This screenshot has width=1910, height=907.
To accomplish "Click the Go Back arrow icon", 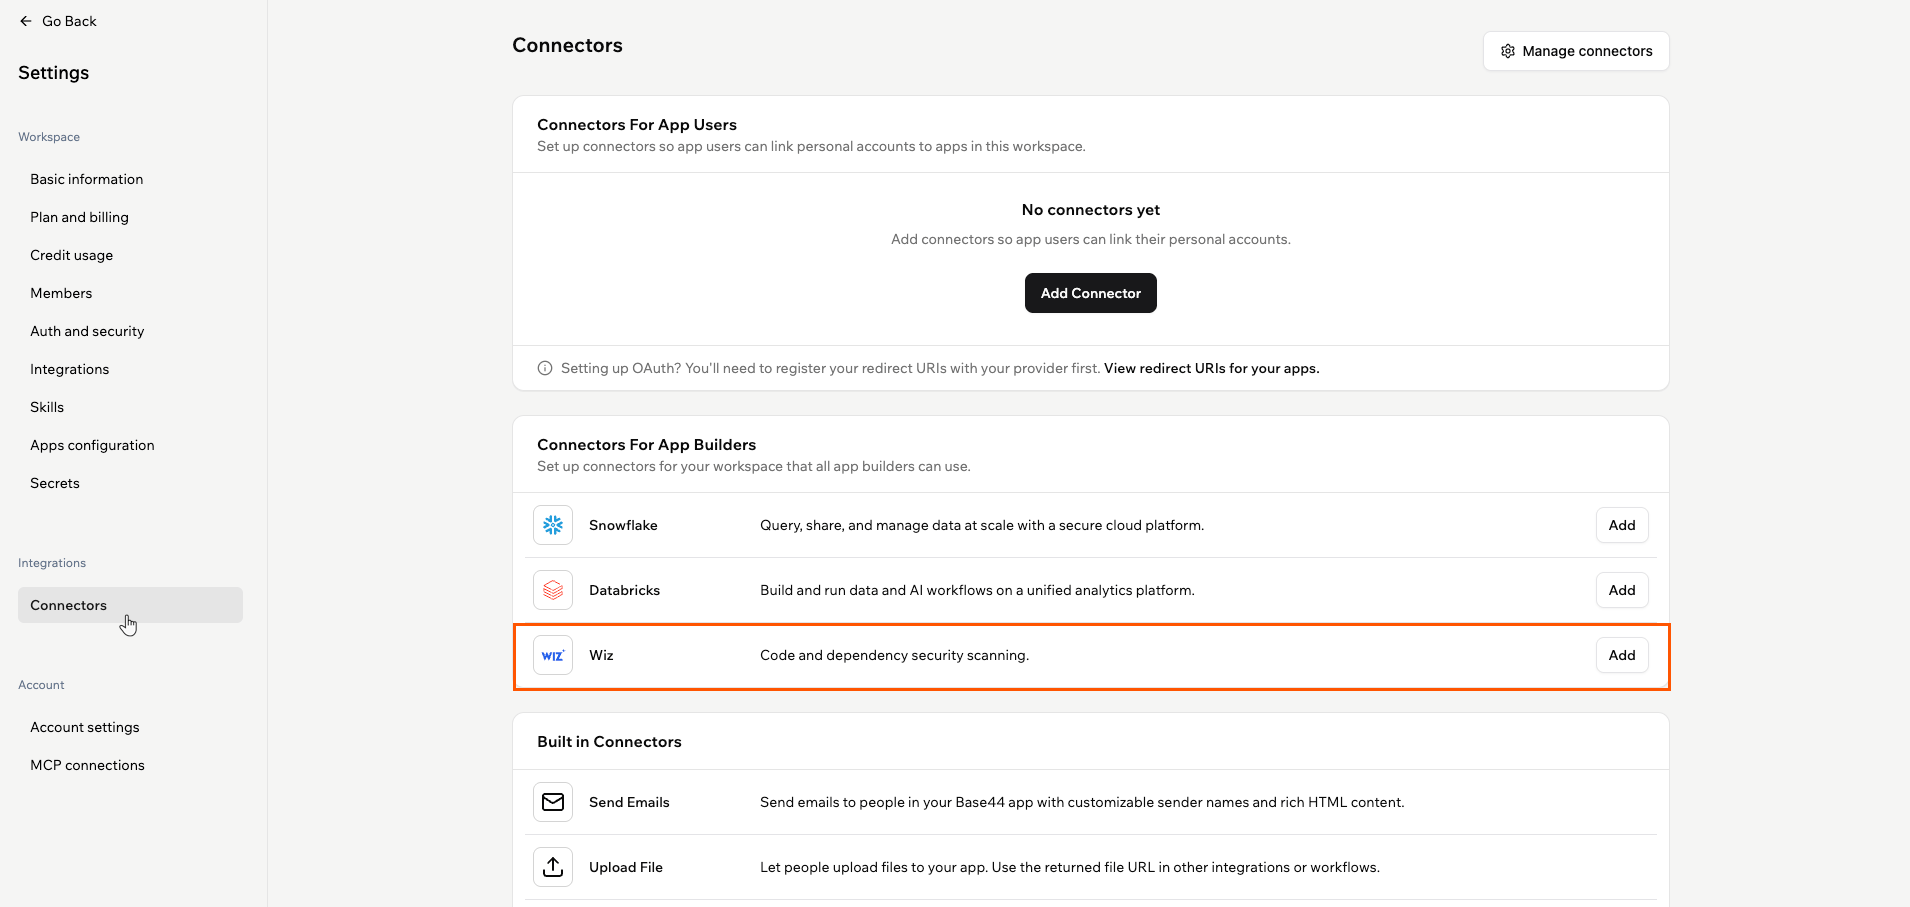I will click(26, 21).
